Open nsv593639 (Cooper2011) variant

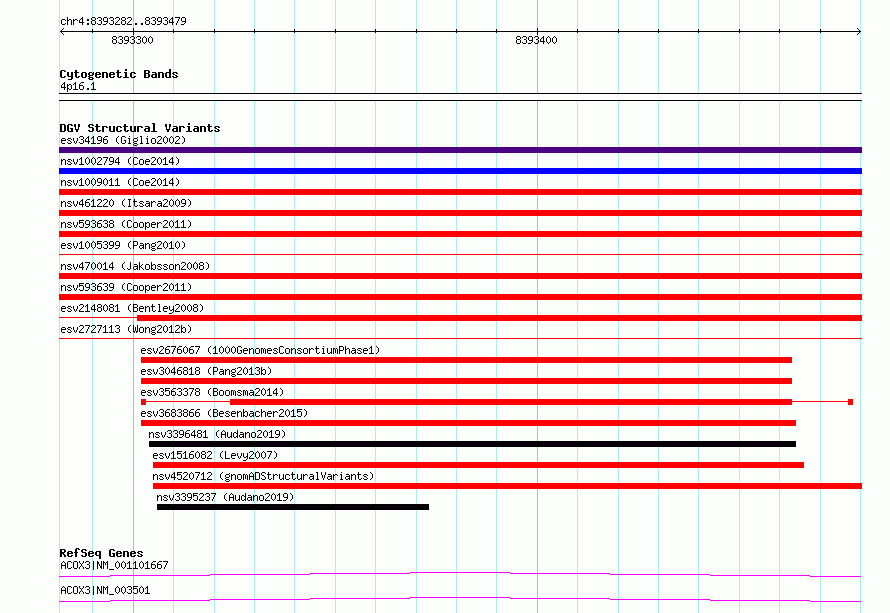(126, 287)
